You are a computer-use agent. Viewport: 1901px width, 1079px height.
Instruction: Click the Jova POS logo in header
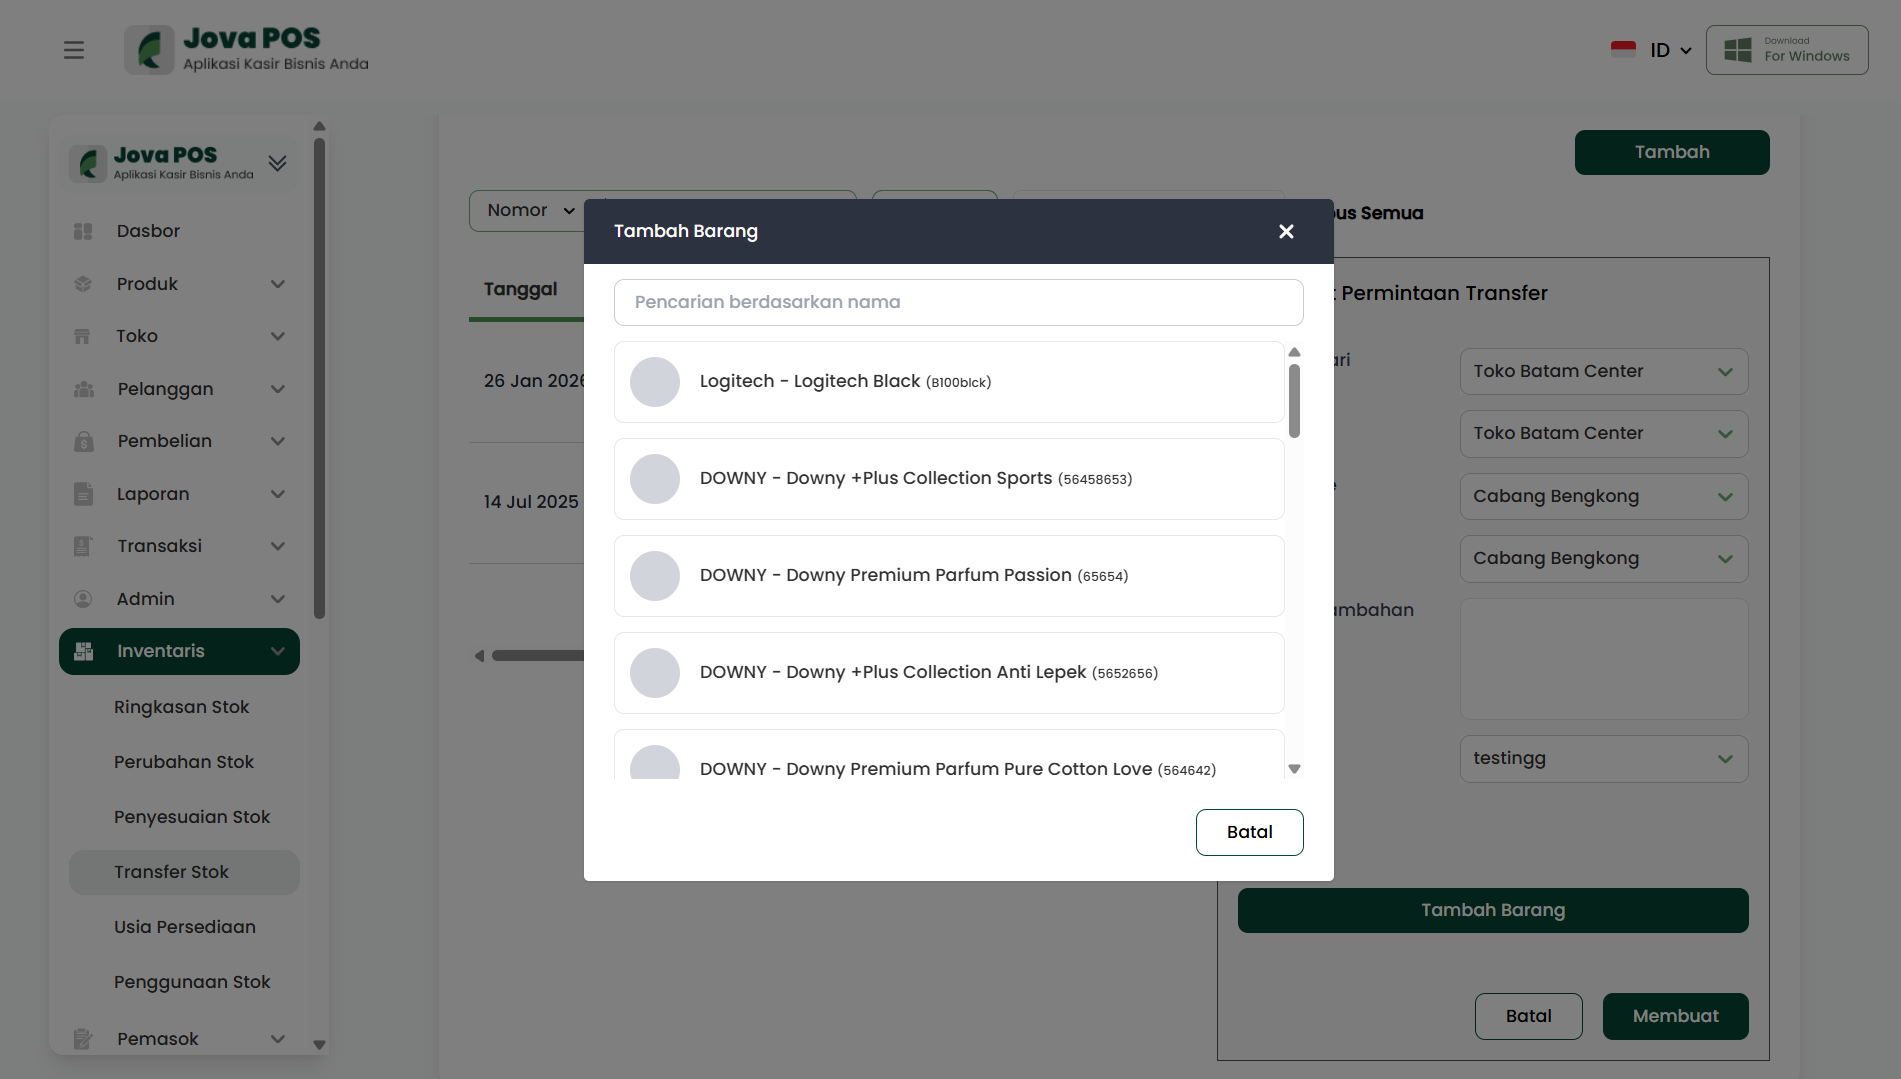(x=247, y=50)
